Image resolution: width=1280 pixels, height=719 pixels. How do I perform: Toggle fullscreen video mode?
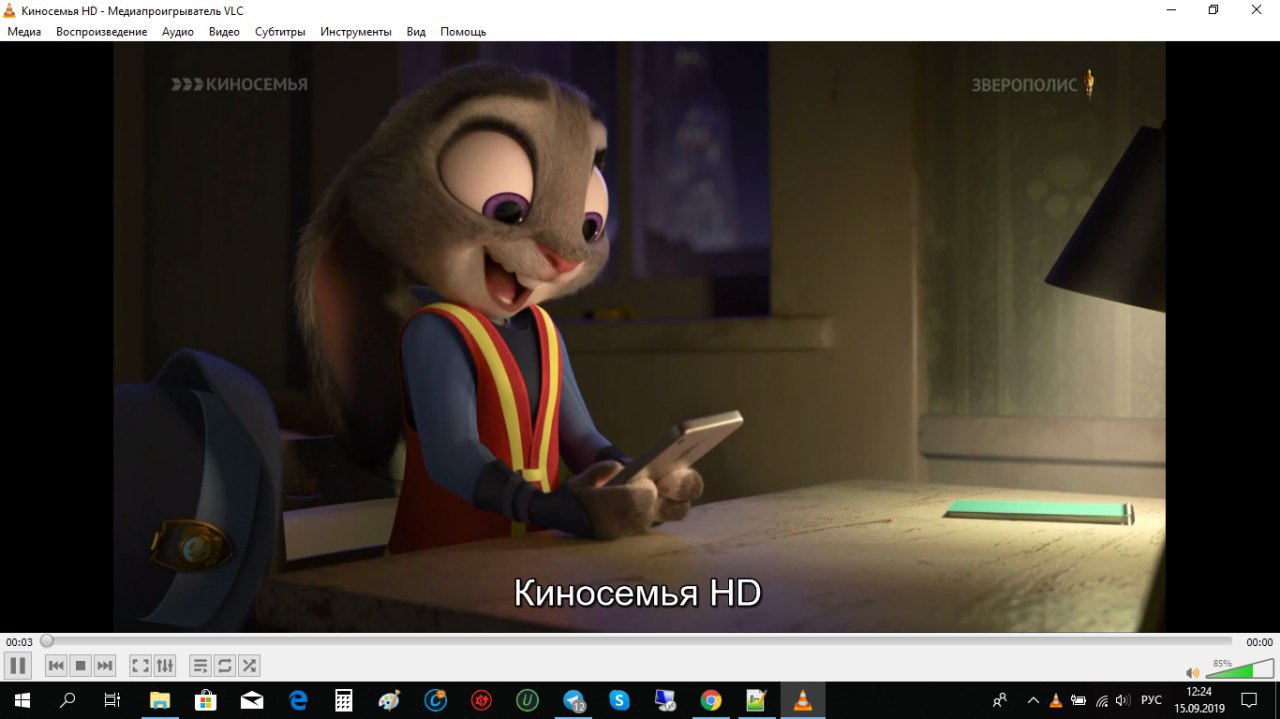pos(141,665)
